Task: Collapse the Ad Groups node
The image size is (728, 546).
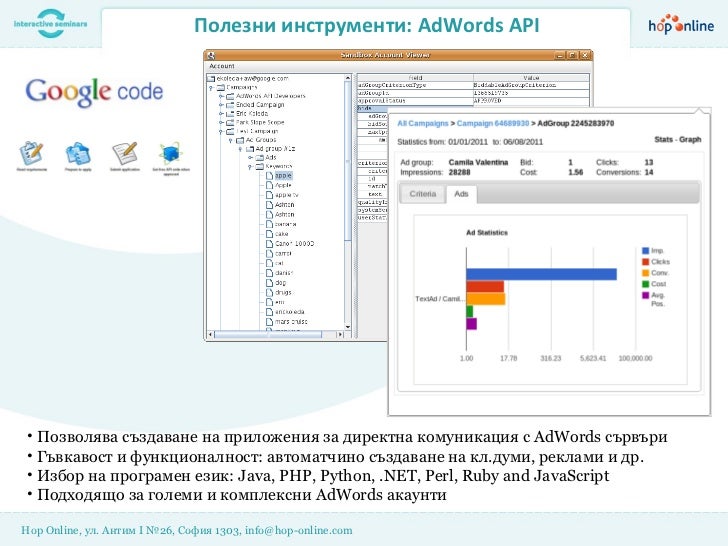Action: (x=231, y=140)
